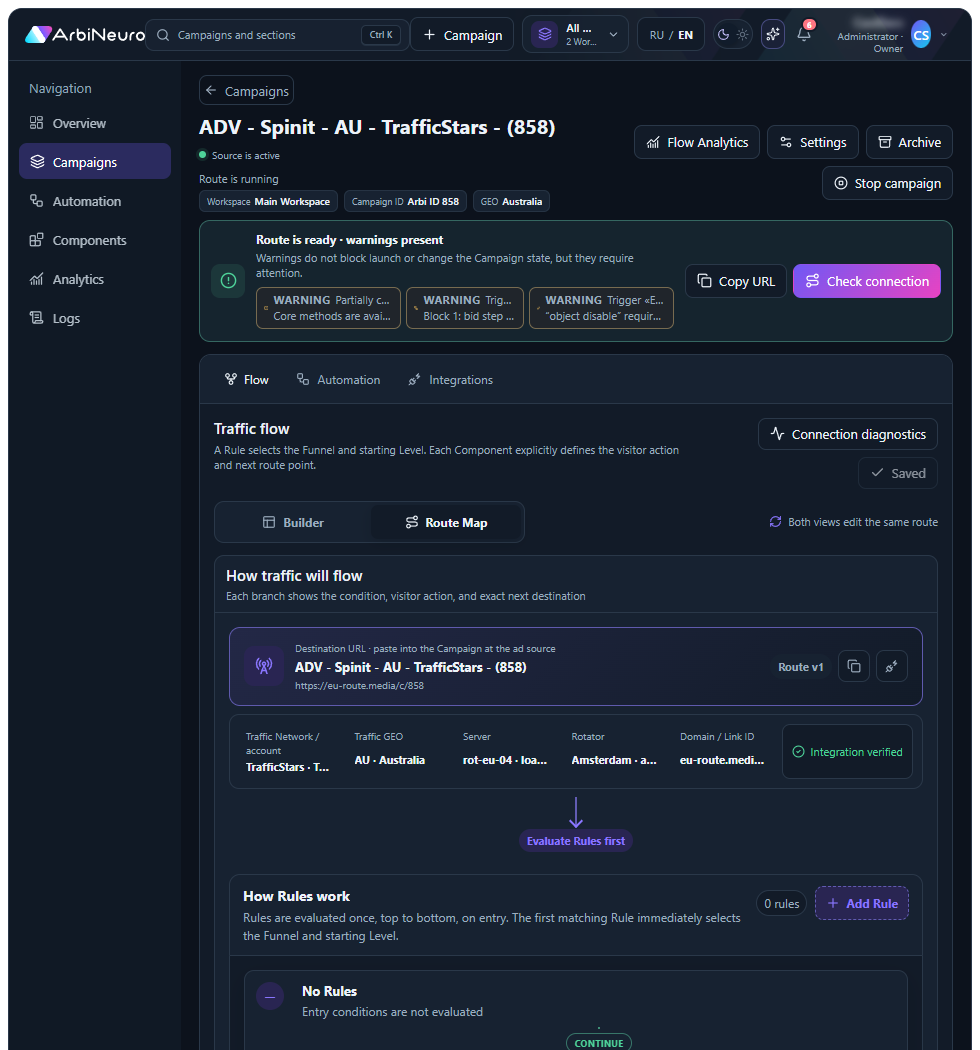Viewport: 980px width, 1050px height.
Task: Select Campaigns in navigation sidebar
Action: tap(94, 161)
